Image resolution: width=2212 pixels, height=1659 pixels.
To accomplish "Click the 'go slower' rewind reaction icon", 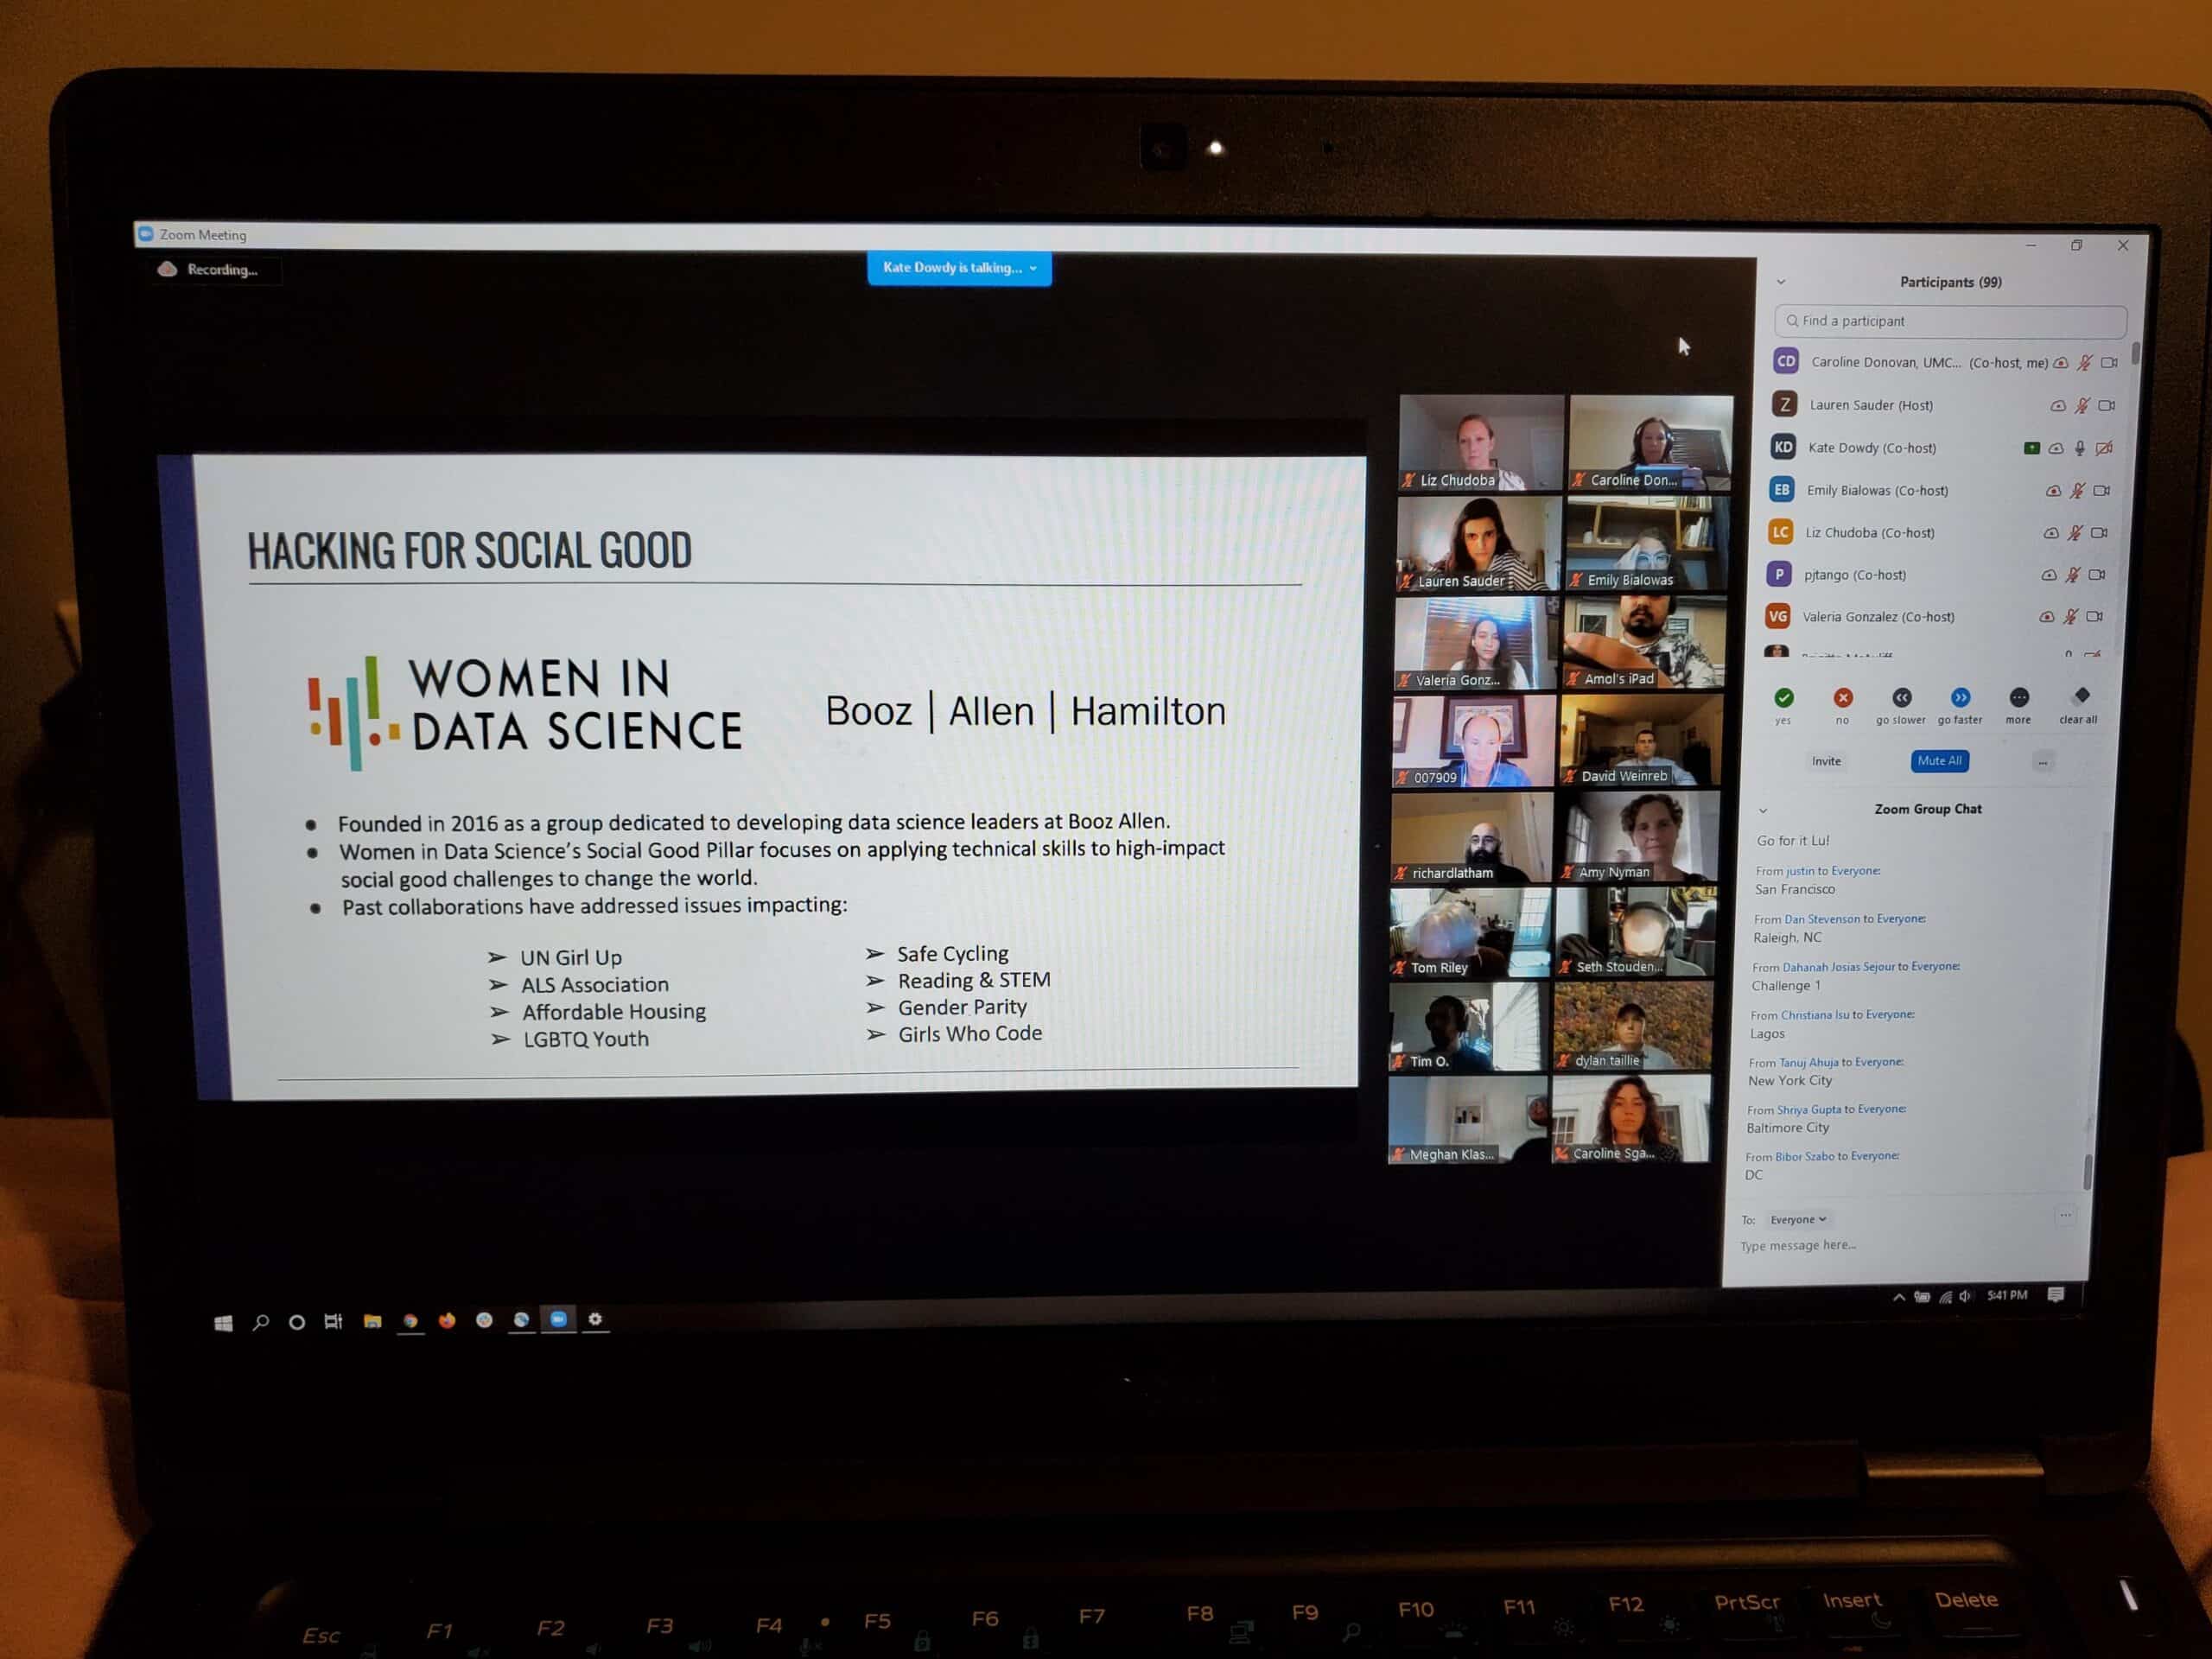I will pos(1902,697).
